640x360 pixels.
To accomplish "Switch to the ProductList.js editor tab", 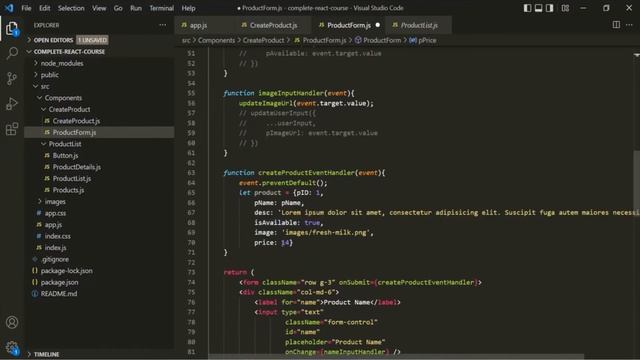I will (419, 25).
